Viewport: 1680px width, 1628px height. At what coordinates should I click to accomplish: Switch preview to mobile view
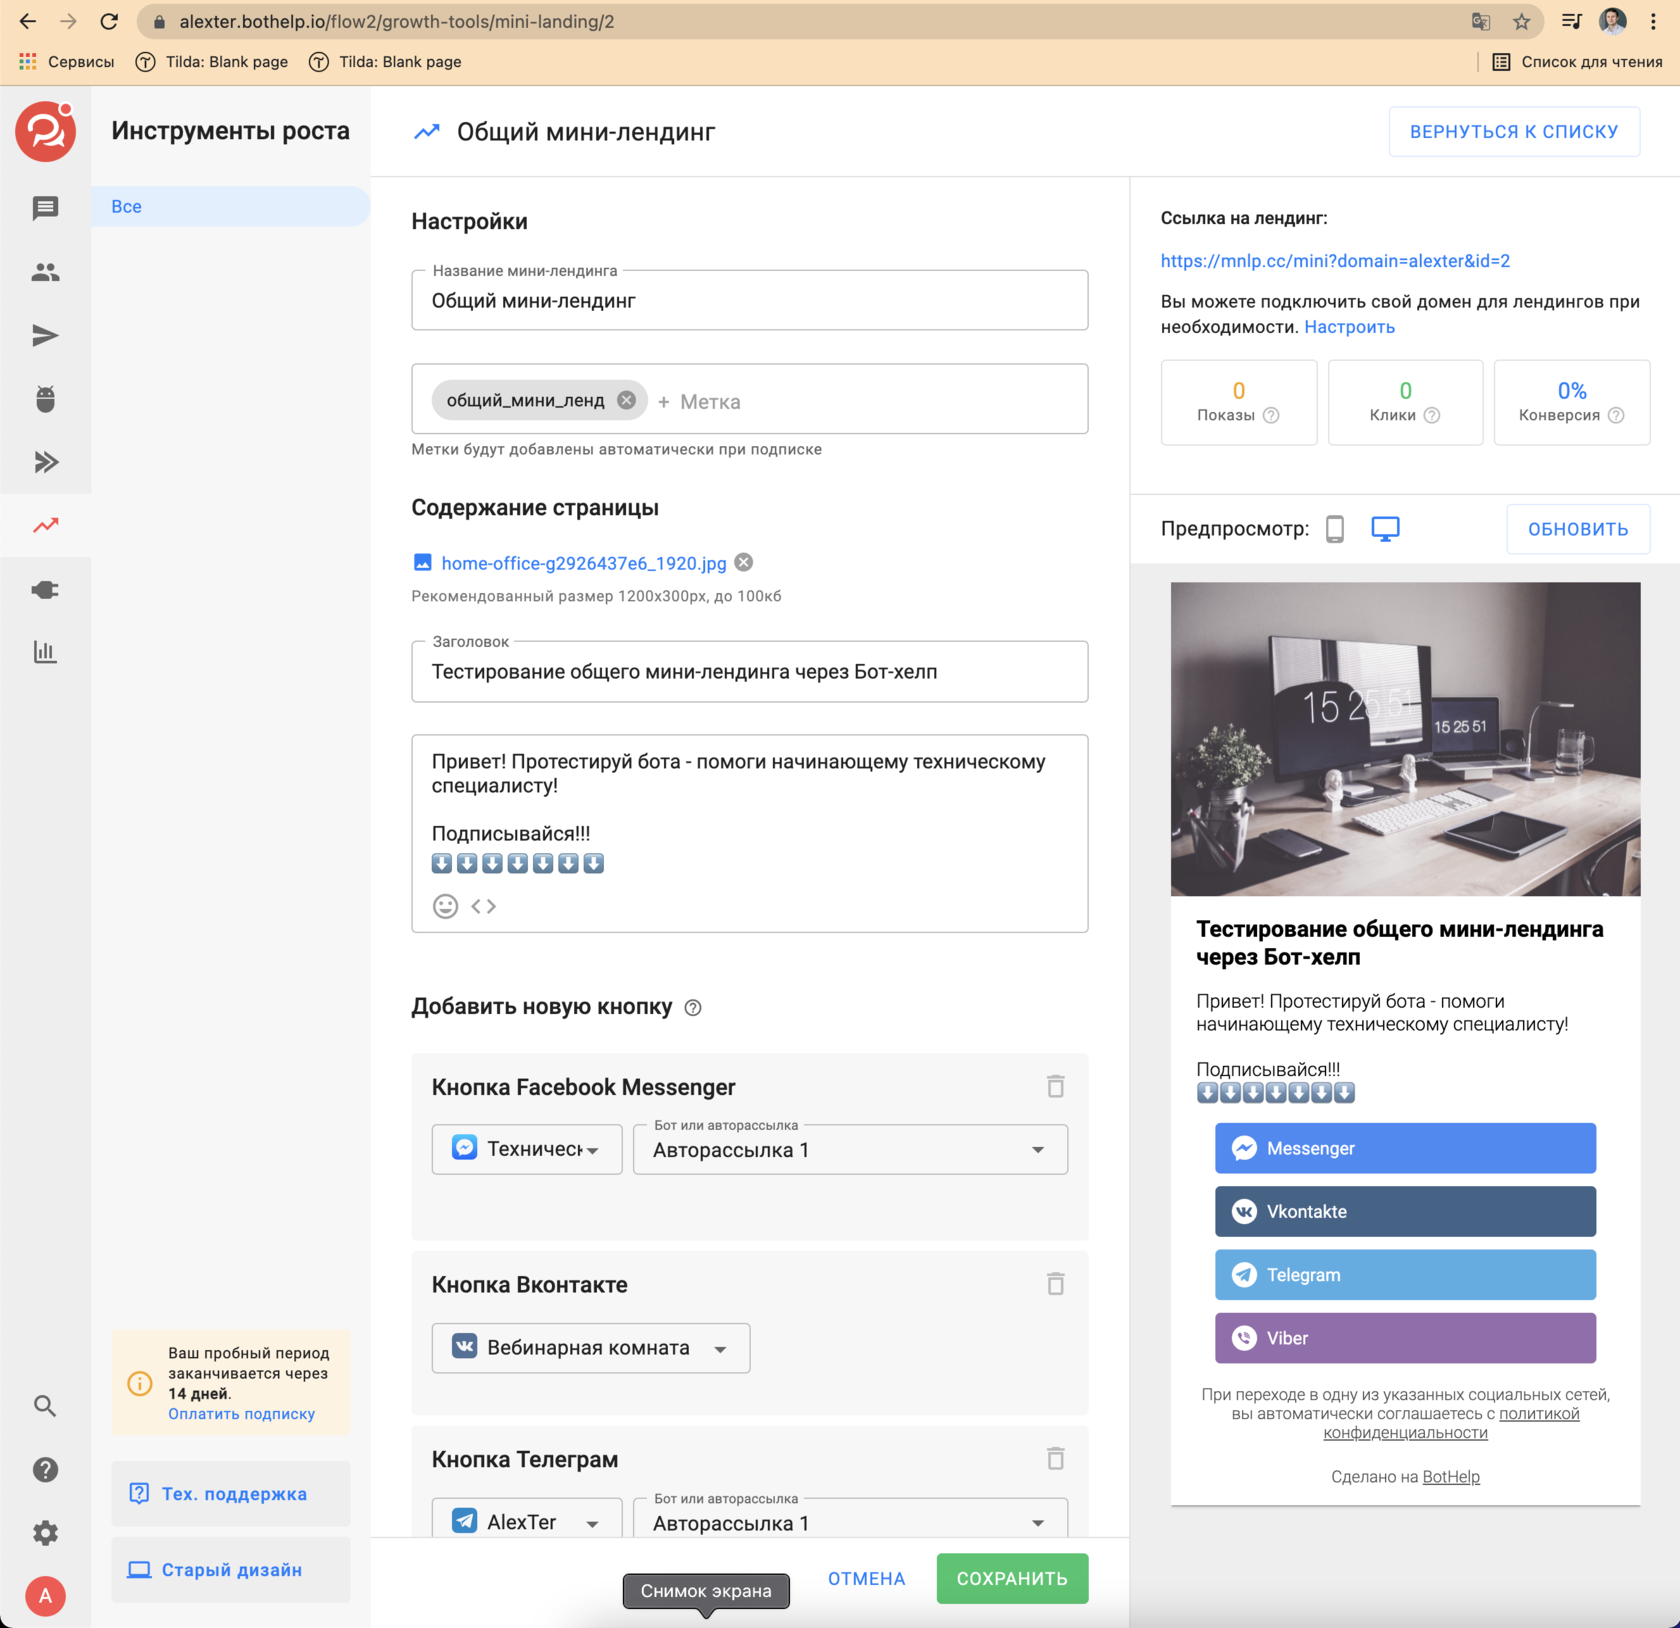click(1334, 529)
